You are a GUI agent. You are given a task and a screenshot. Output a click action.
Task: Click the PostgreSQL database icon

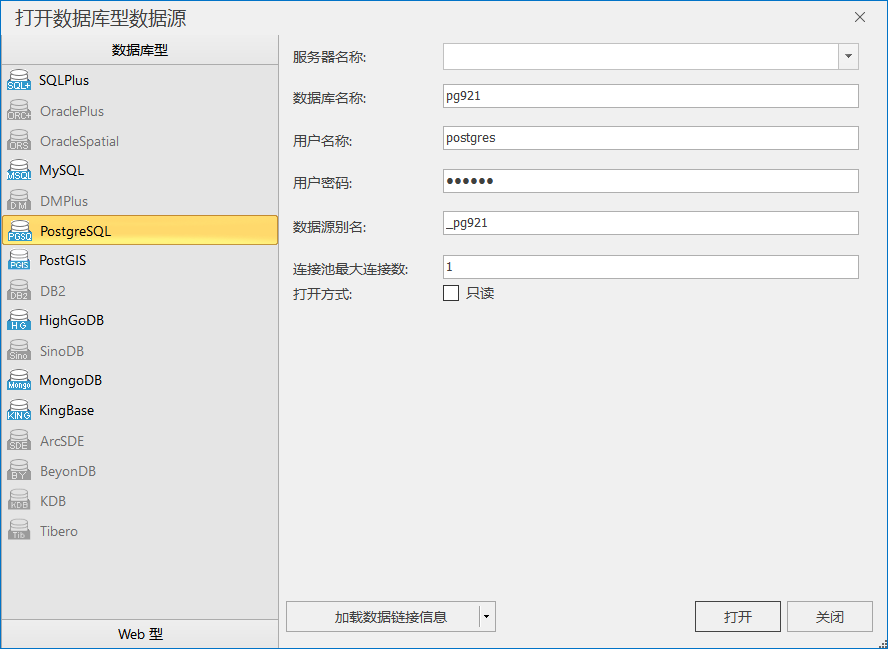click(x=19, y=231)
